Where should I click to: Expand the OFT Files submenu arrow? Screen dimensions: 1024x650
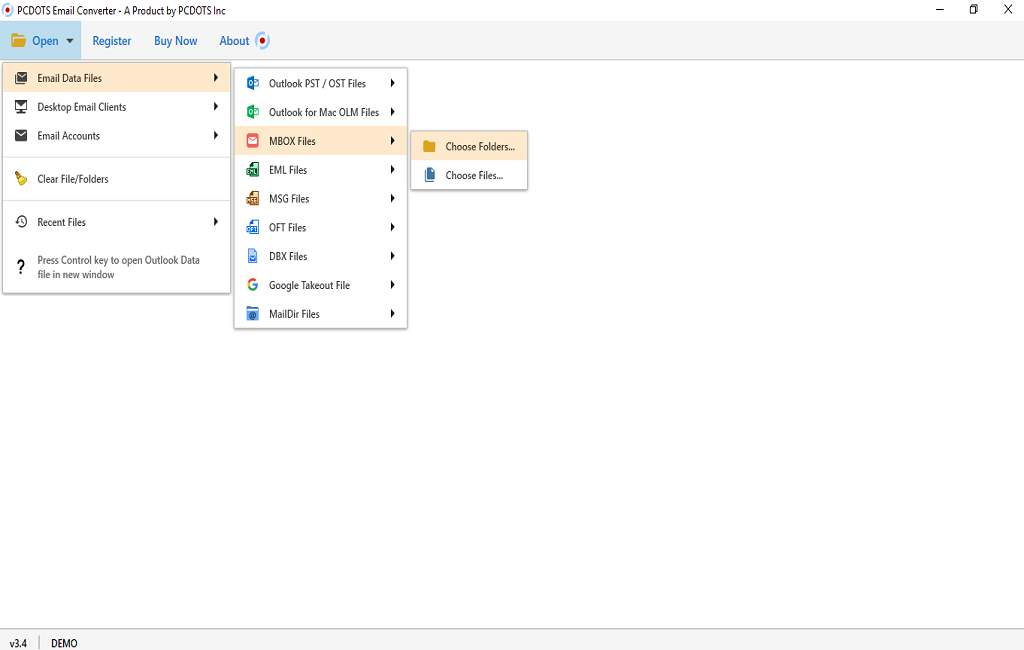click(392, 227)
